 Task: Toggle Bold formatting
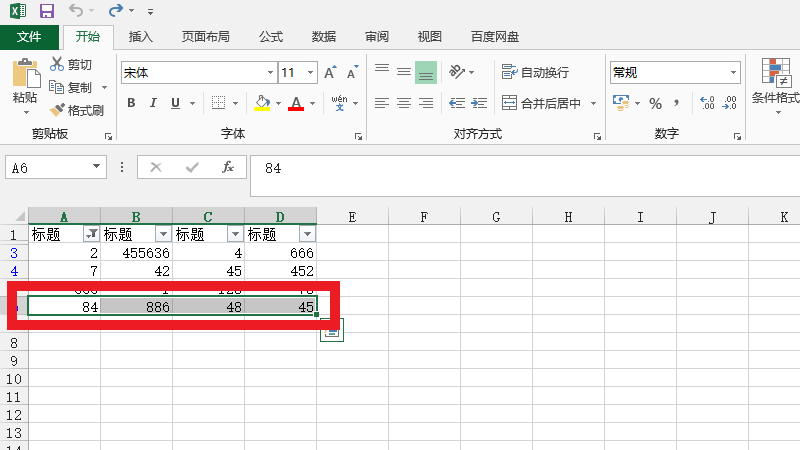[x=132, y=103]
